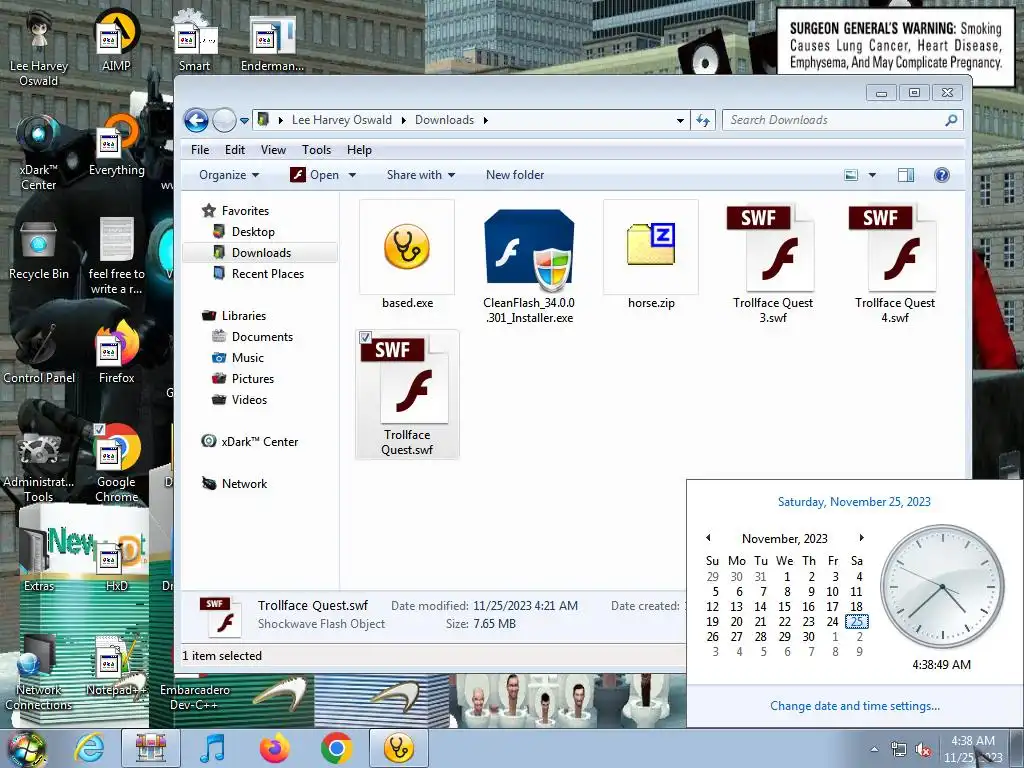Viewport: 1024px width, 768px height.
Task: Click the Windows Start orb
Action: (x=27, y=748)
